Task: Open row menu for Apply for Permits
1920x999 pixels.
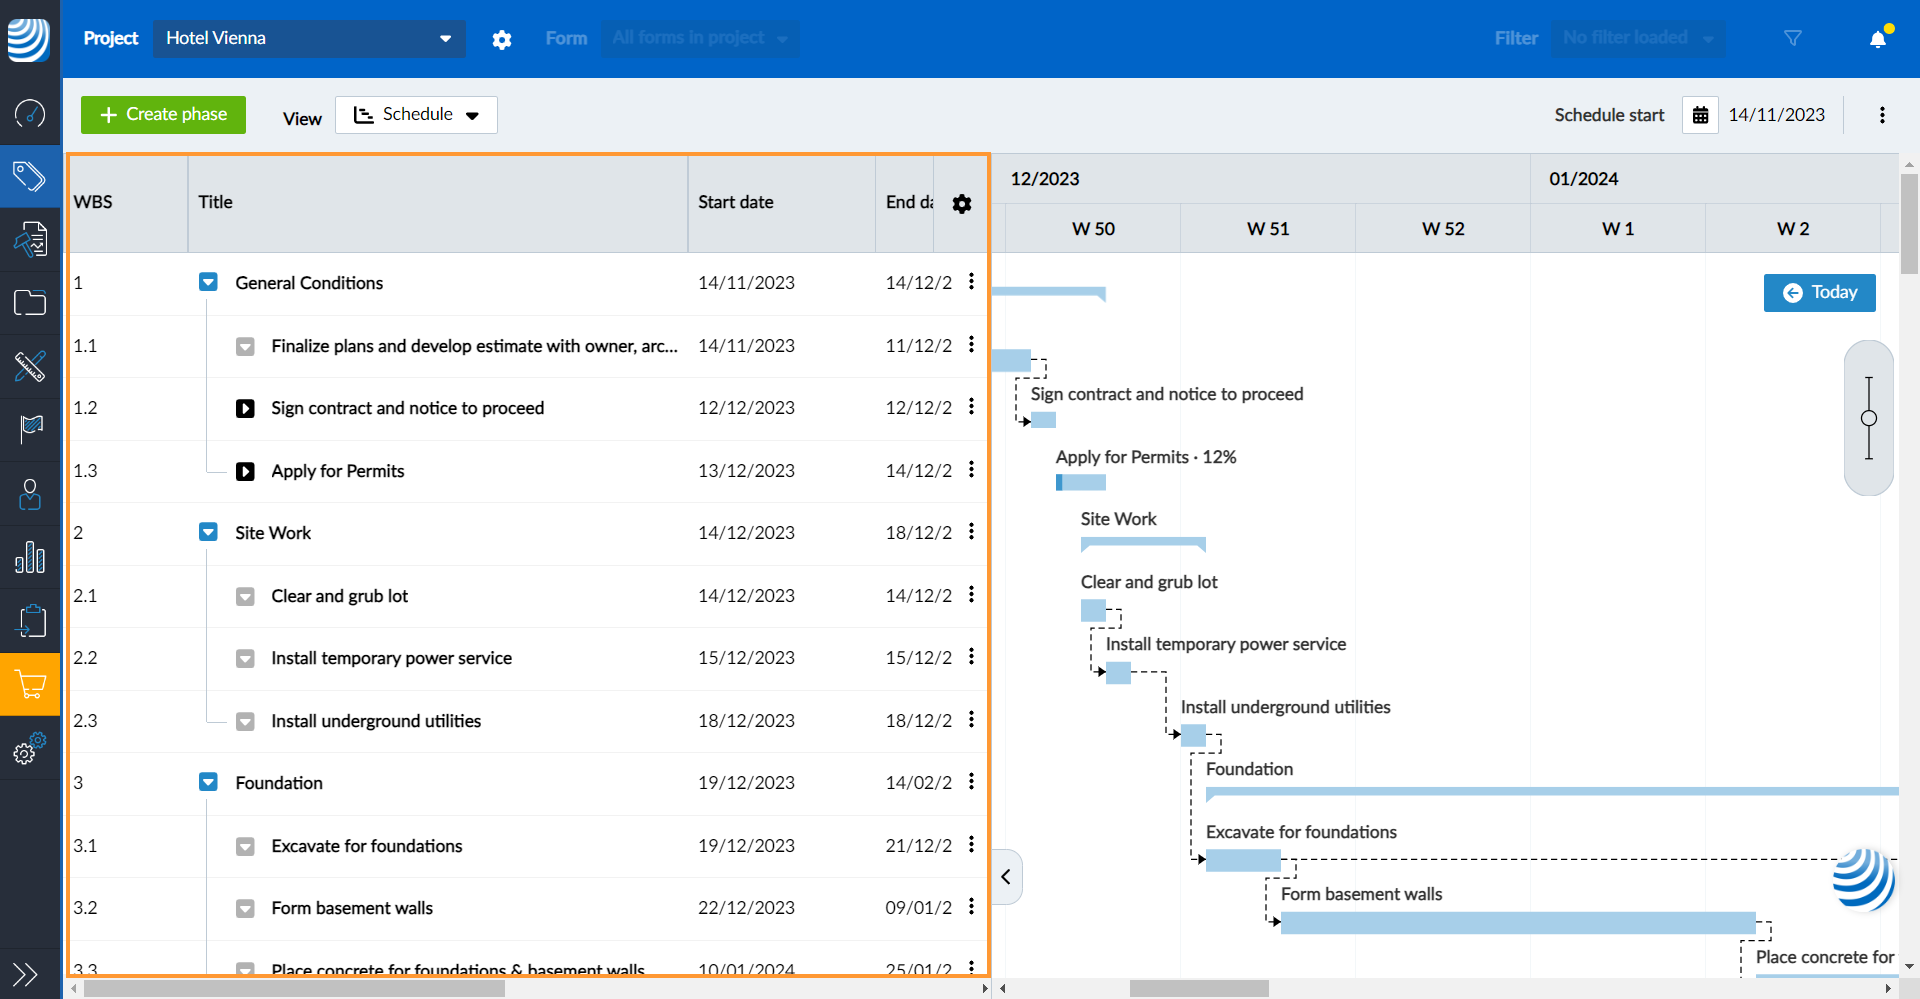Action: click(971, 470)
